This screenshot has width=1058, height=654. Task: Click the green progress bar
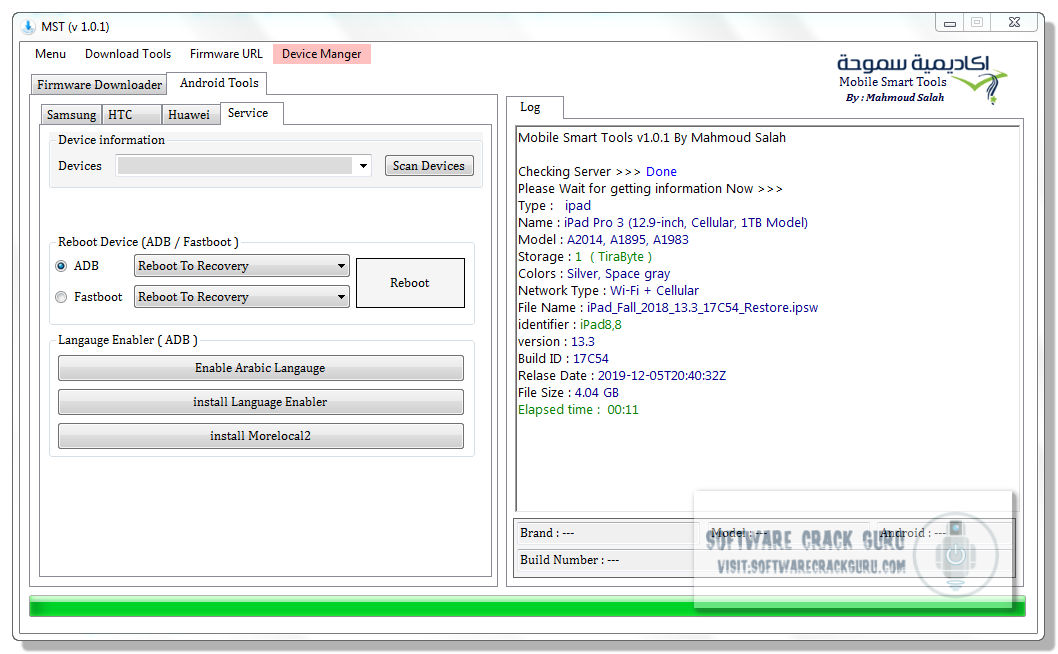[x=527, y=606]
